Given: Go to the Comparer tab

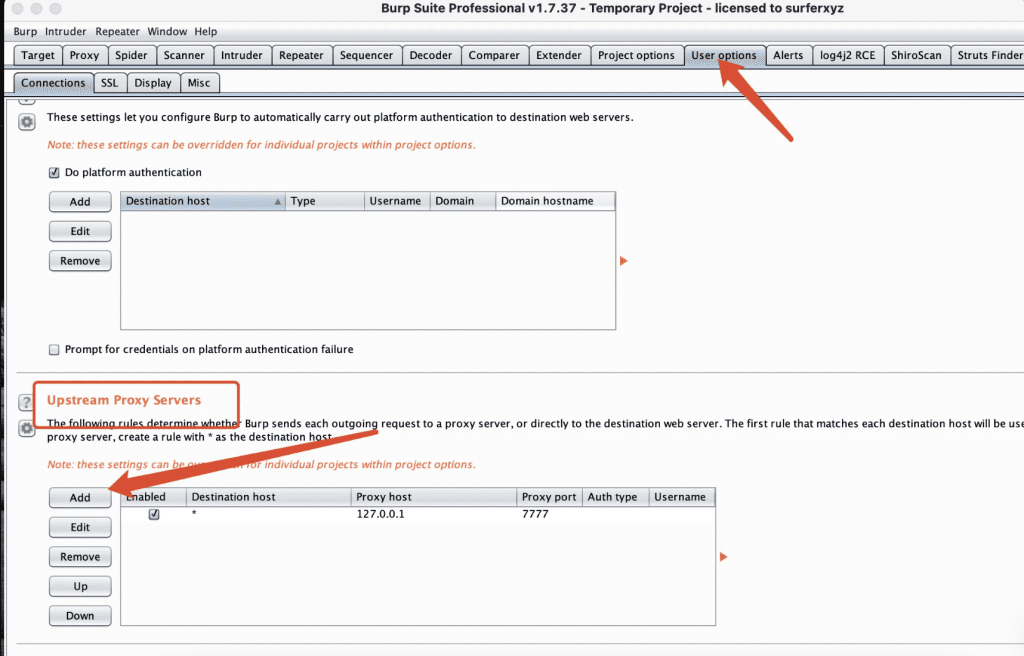Looking at the screenshot, I should coord(494,56).
